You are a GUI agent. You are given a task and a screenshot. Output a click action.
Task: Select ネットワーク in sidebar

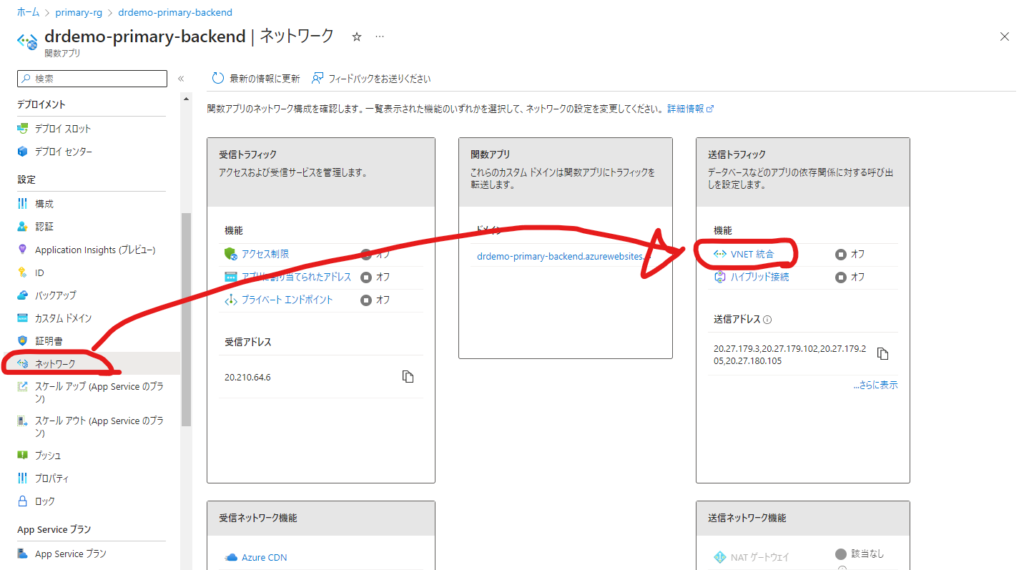click(56, 364)
